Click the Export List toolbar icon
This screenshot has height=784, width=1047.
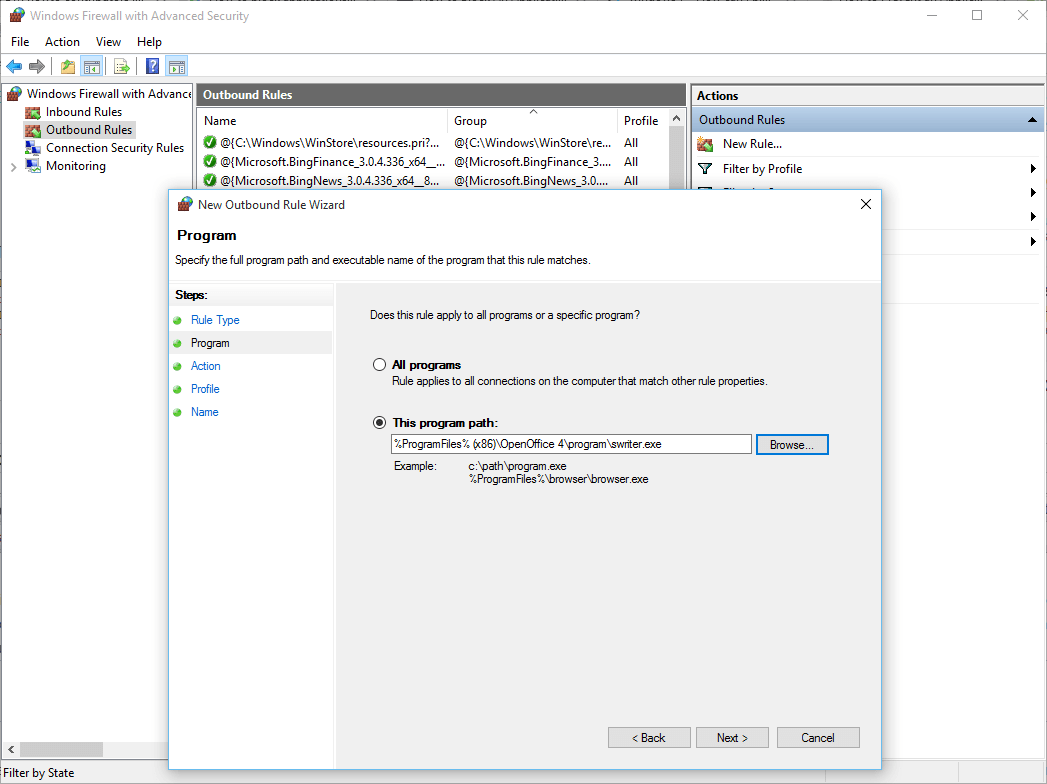121,67
